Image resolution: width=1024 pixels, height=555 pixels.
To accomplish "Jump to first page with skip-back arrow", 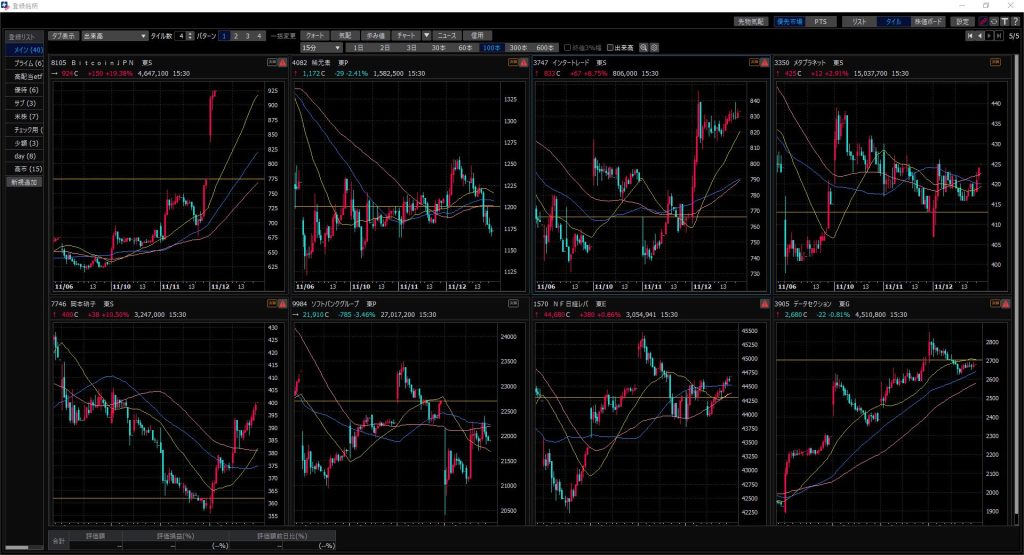I will click(x=969, y=35).
